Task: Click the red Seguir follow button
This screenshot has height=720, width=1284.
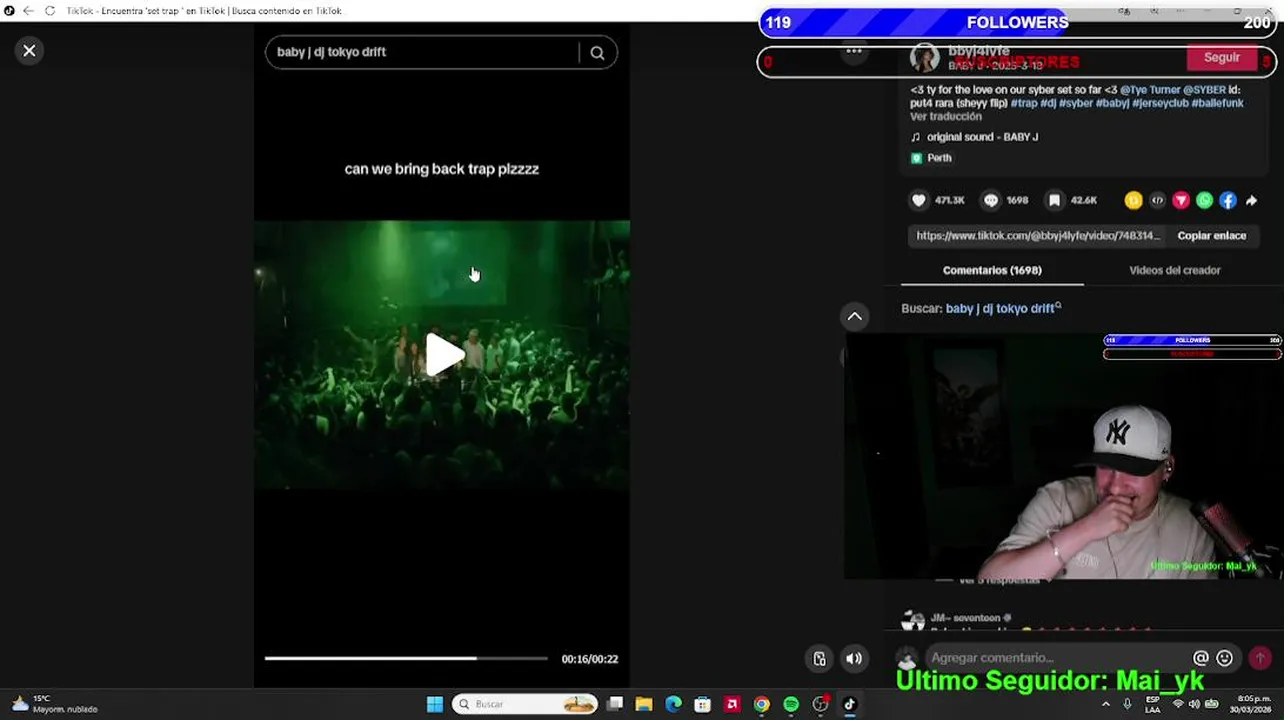Action: click(x=1221, y=58)
